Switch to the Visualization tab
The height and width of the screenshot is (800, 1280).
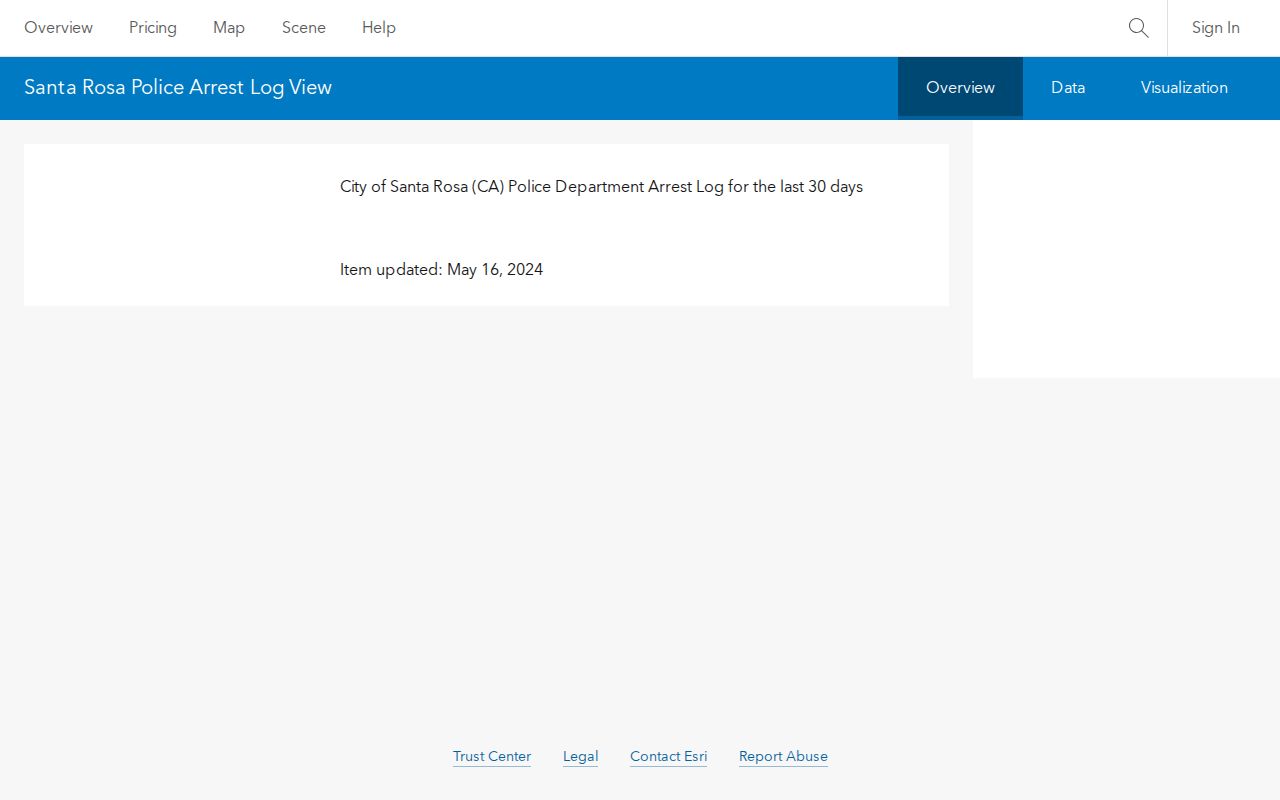(x=1184, y=87)
